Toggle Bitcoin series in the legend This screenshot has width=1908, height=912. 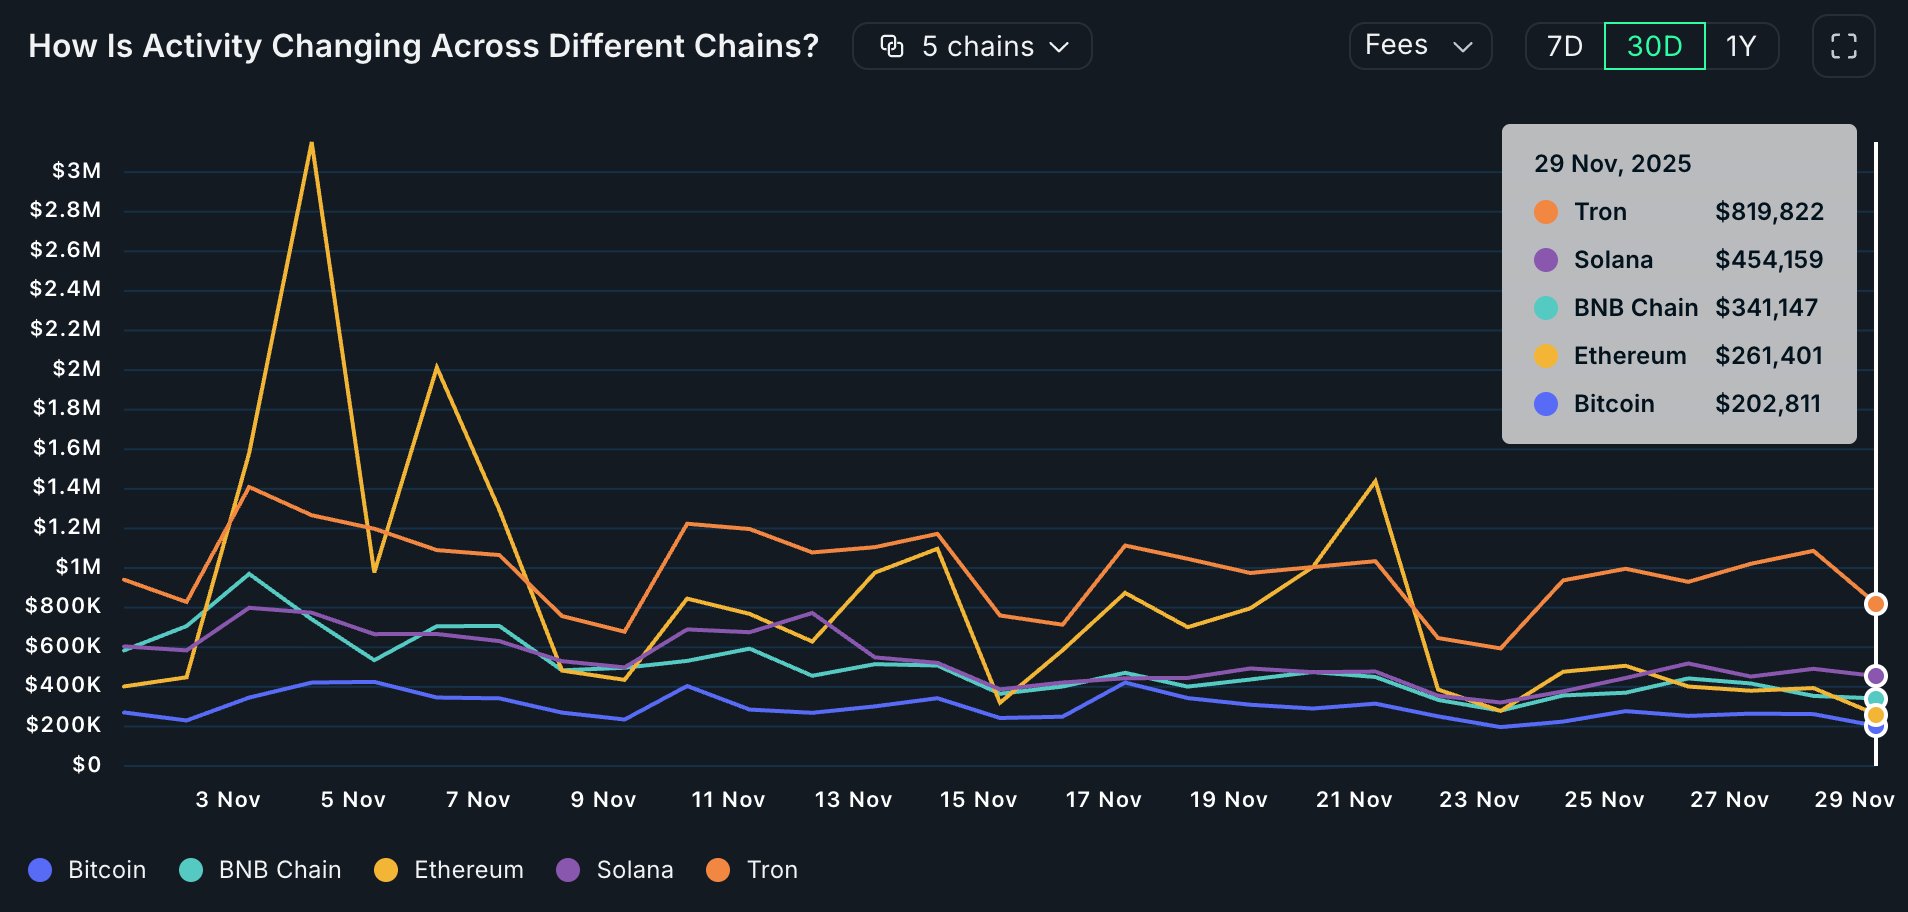point(88,870)
